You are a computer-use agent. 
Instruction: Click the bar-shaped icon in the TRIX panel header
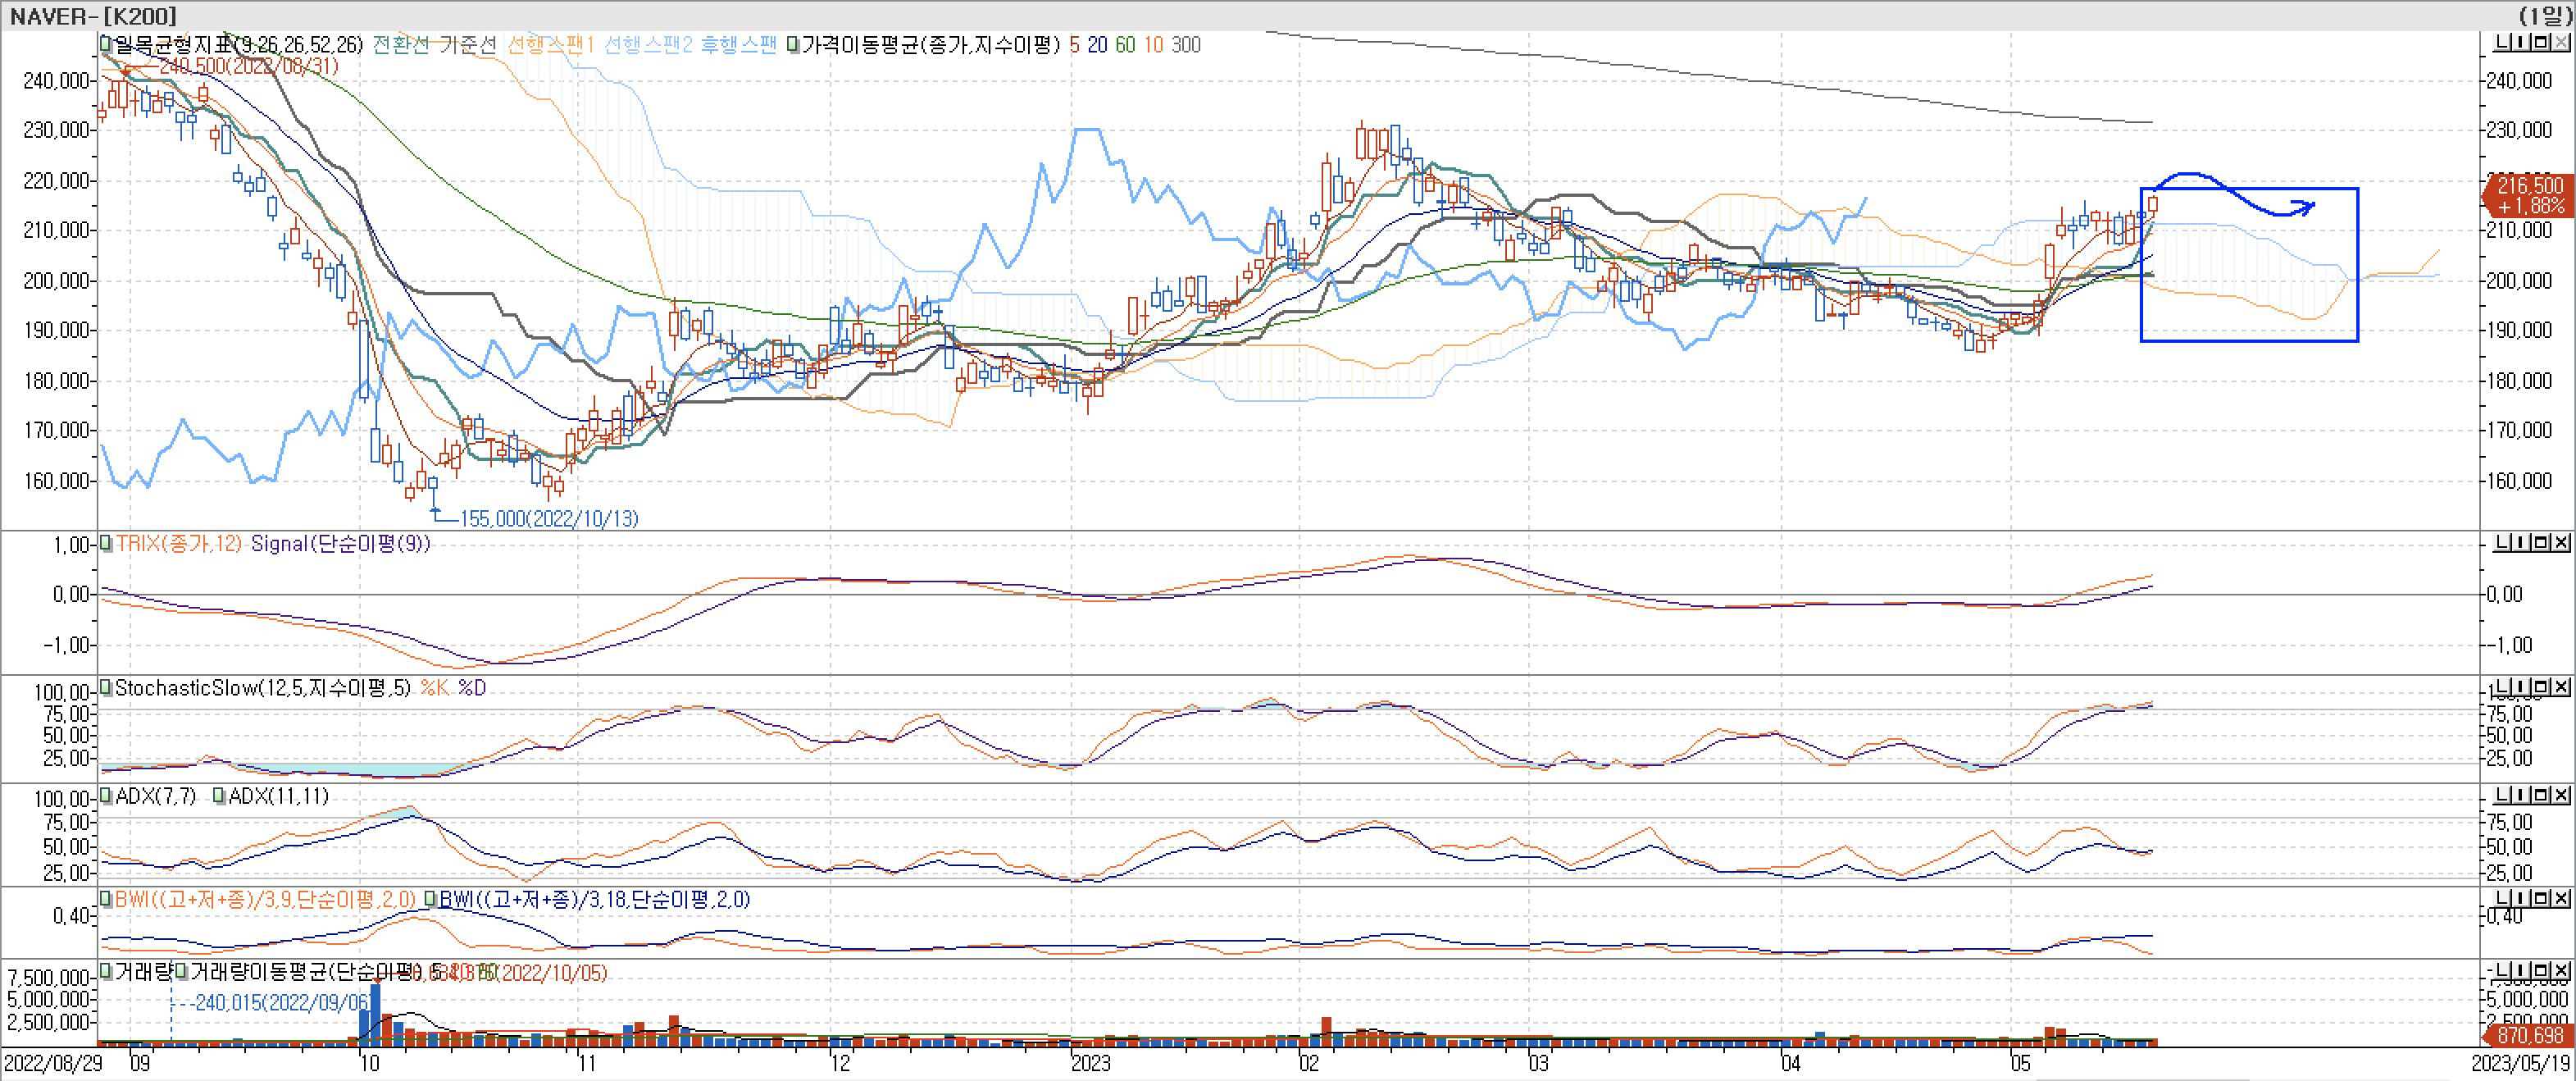click(2522, 543)
